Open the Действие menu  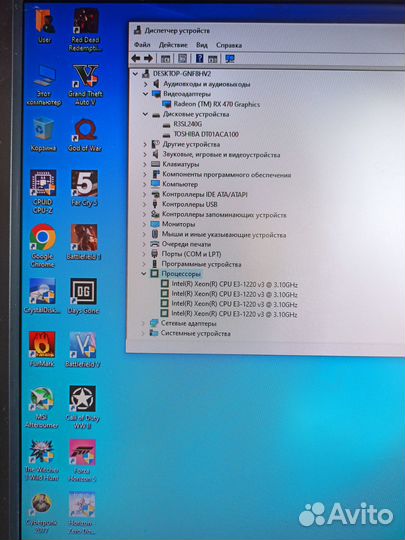point(173,45)
